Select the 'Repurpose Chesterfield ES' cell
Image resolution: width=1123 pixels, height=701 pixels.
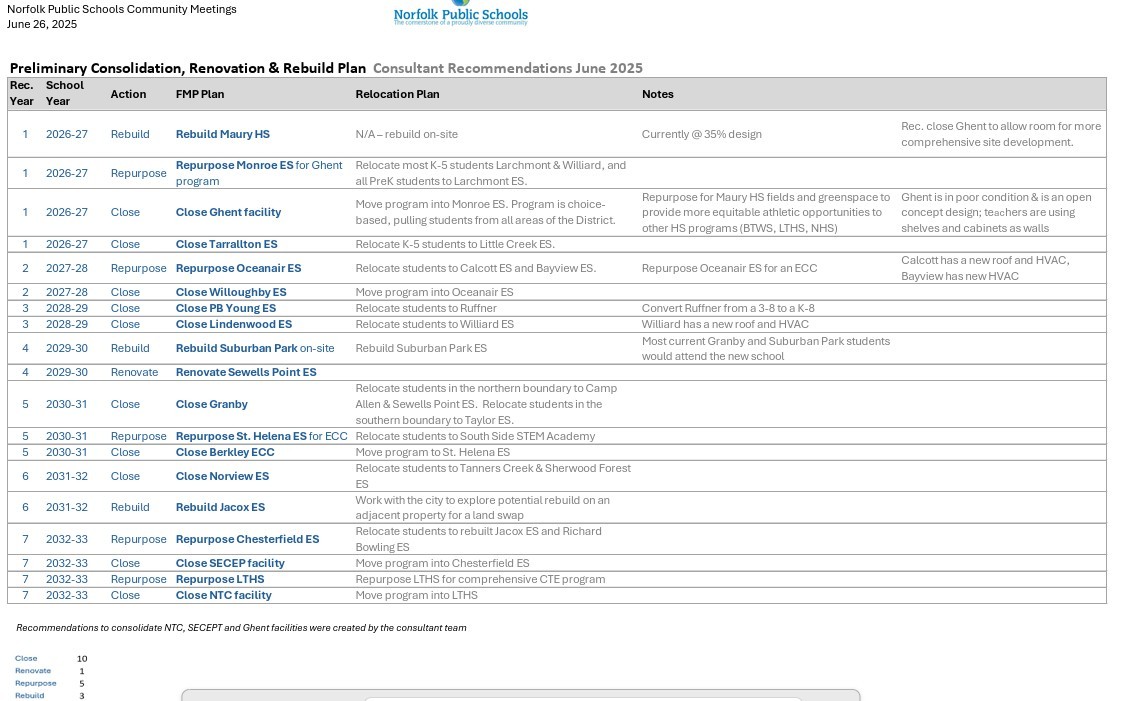click(x=247, y=539)
